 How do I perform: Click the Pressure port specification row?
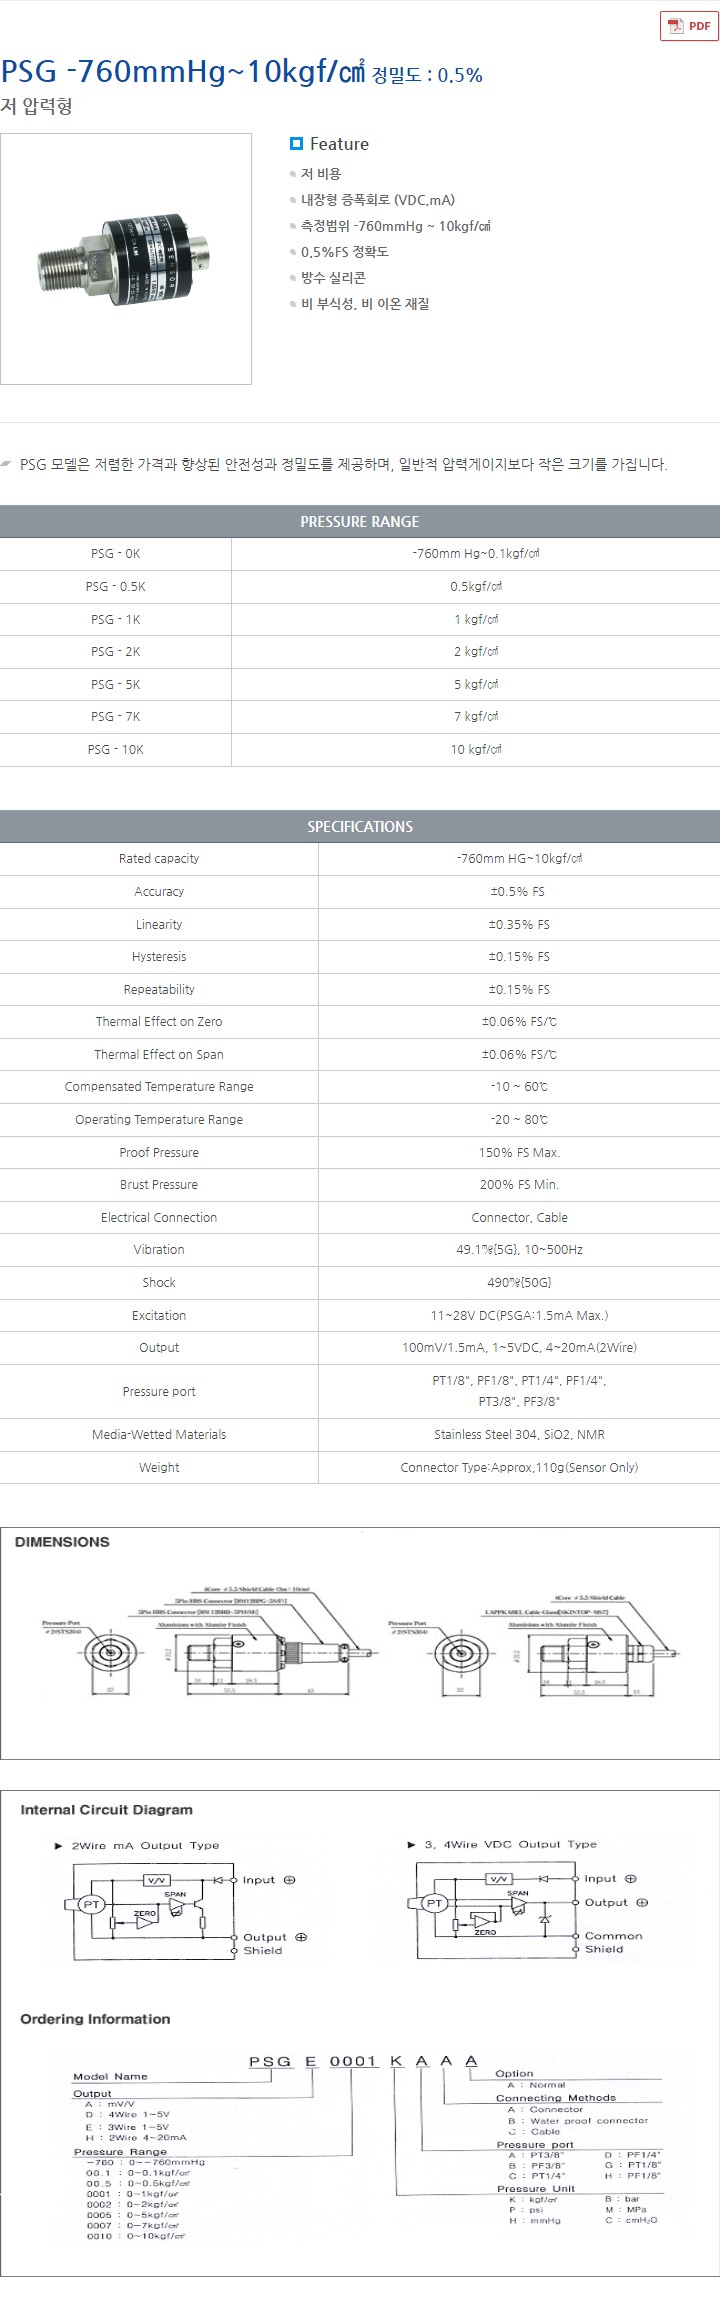[360, 1391]
